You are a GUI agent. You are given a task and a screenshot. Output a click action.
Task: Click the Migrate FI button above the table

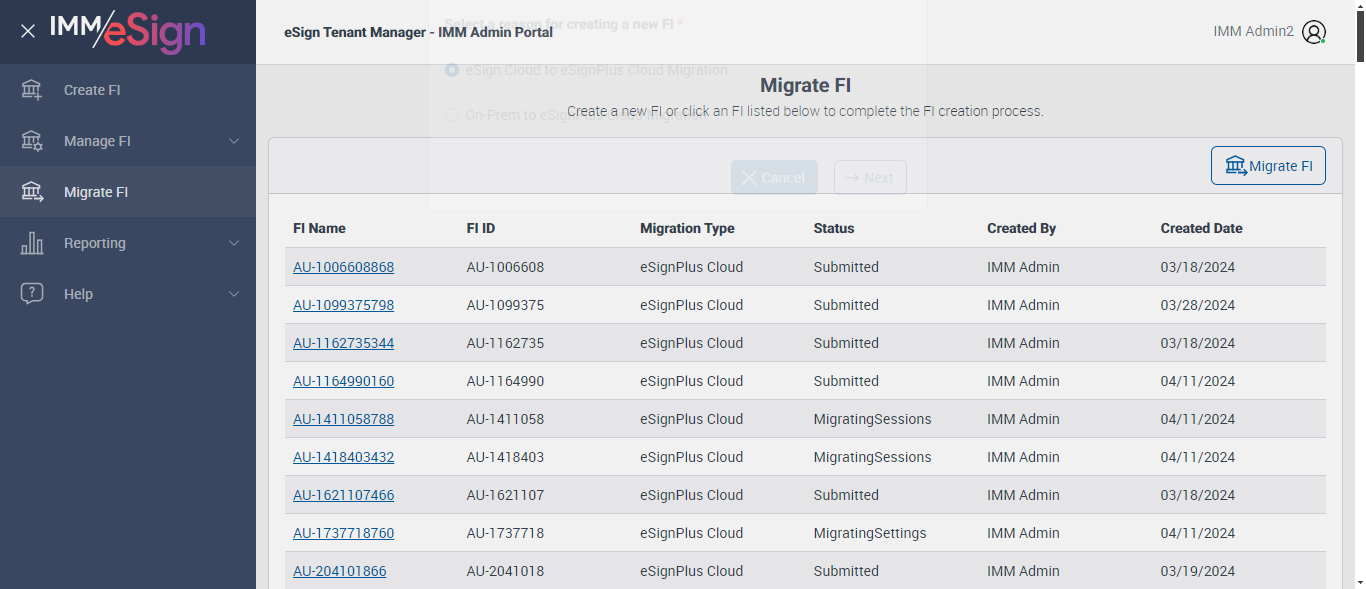click(1268, 166)
